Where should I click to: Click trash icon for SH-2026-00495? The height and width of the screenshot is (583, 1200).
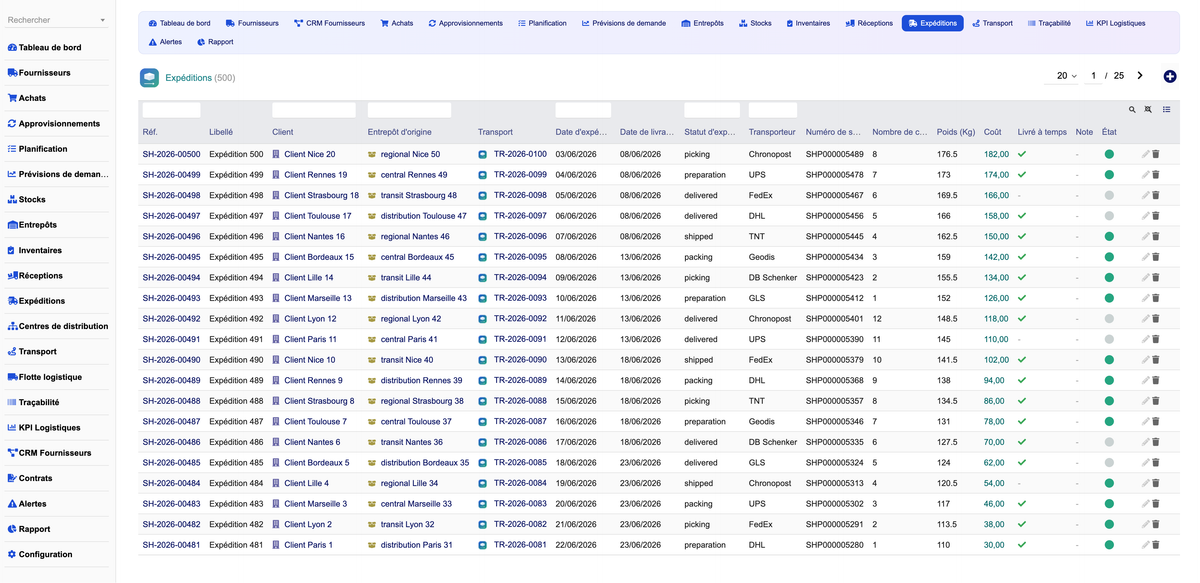[1156, 257]
